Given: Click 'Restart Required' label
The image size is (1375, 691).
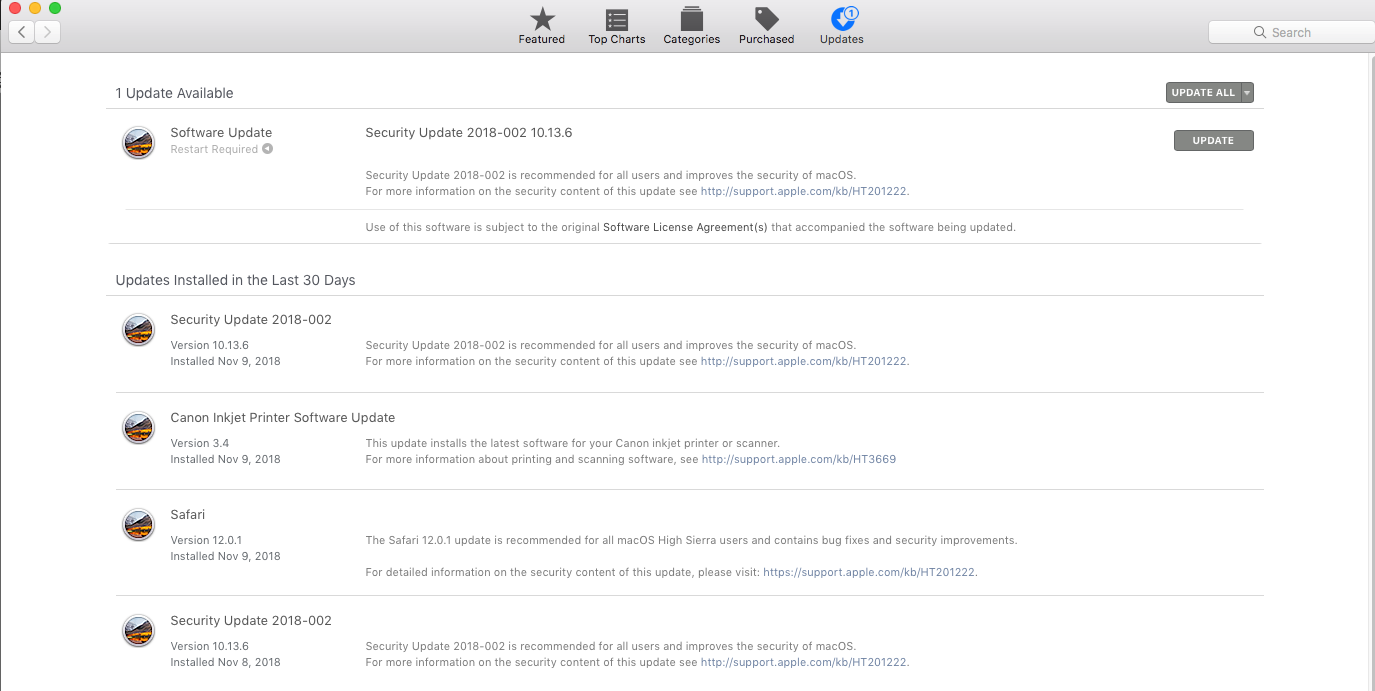Looking at the screenshot, I should [x=214, y=149].
